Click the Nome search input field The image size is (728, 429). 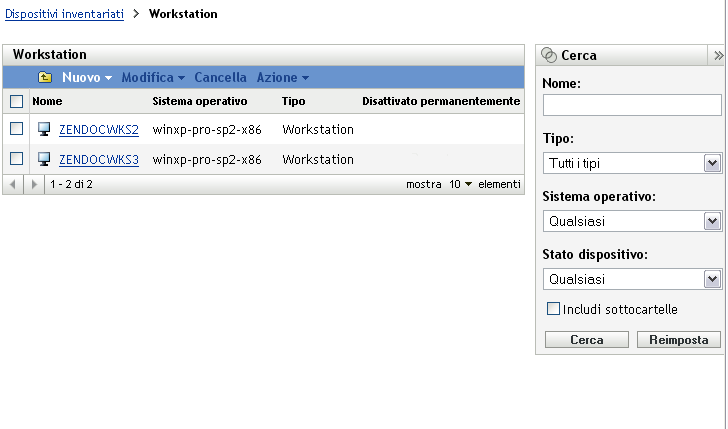tap(632, 105)
